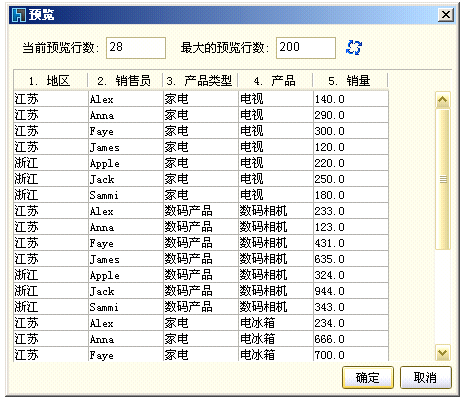The height and width of the screenshot is (401, 465).
Task: Click the scrollbar down arrow
Action: [x=443, y=352]
